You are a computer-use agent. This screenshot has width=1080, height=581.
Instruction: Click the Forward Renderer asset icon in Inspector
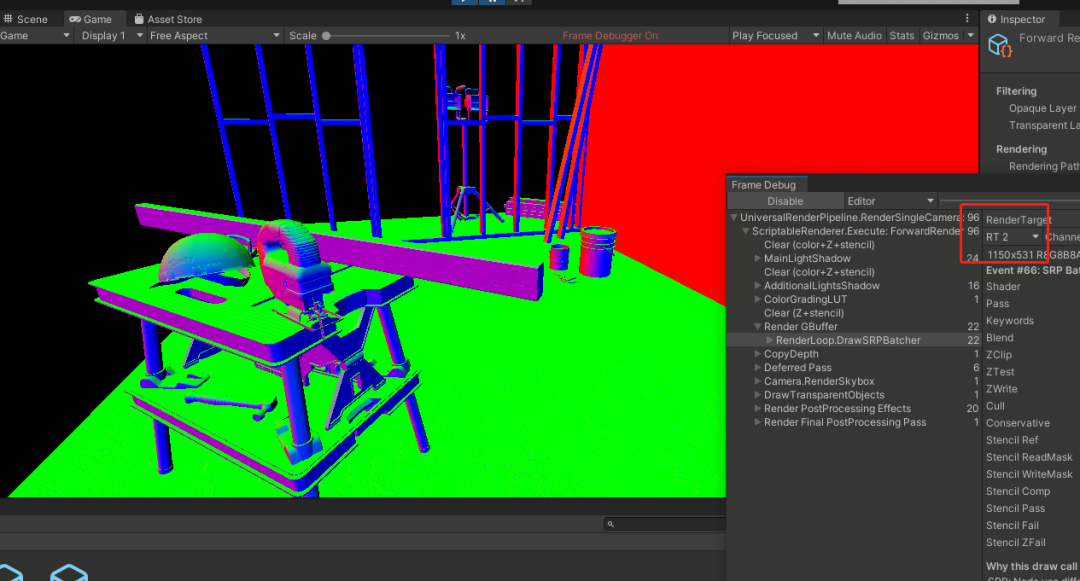(x=999, y=45)
